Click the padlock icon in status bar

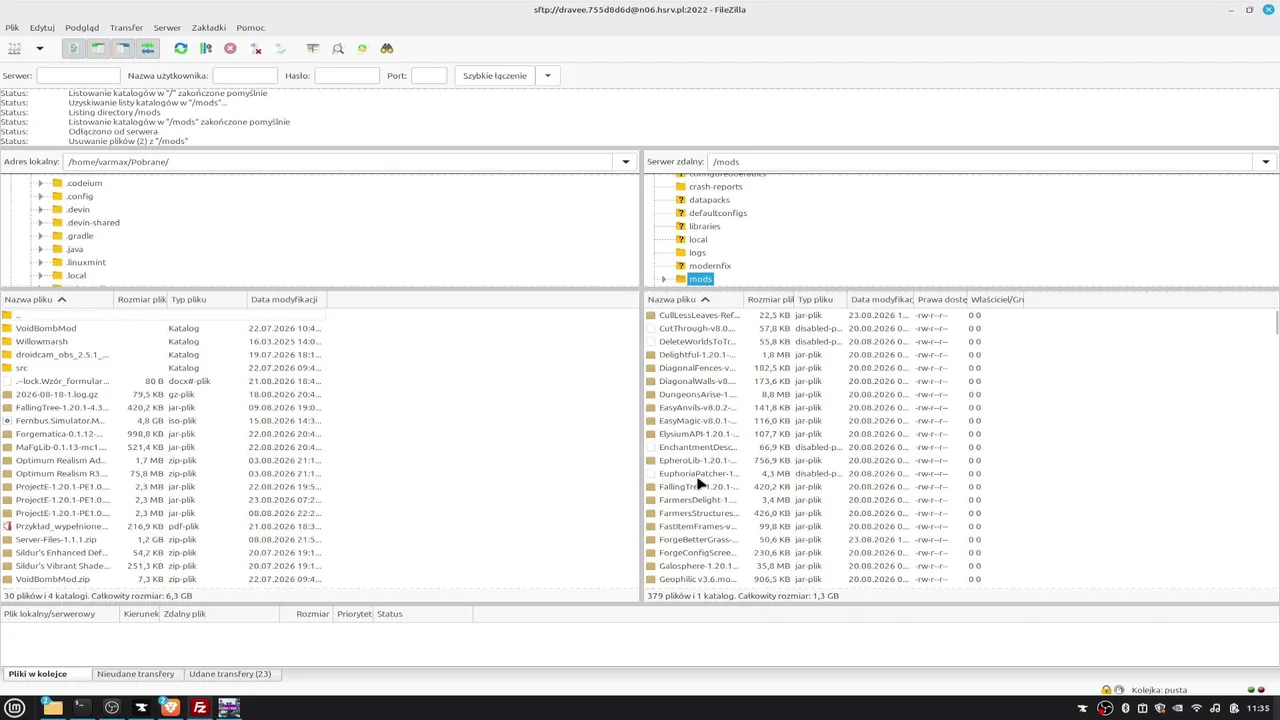pyautogui.click(x=1106, y=690)
